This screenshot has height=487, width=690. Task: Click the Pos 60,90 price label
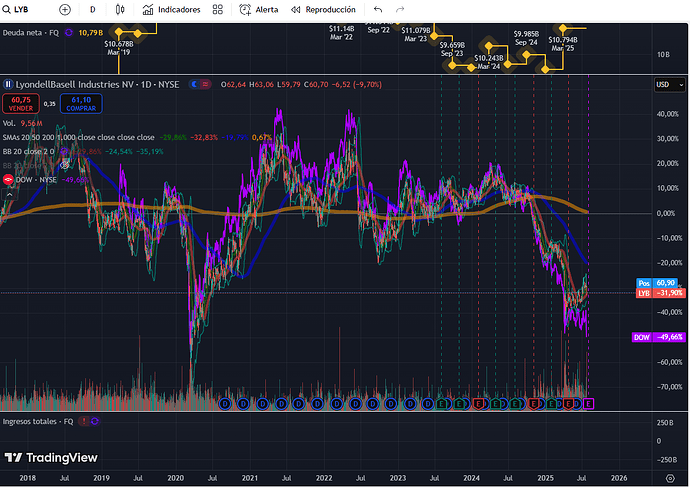click(x=656, y=283)
